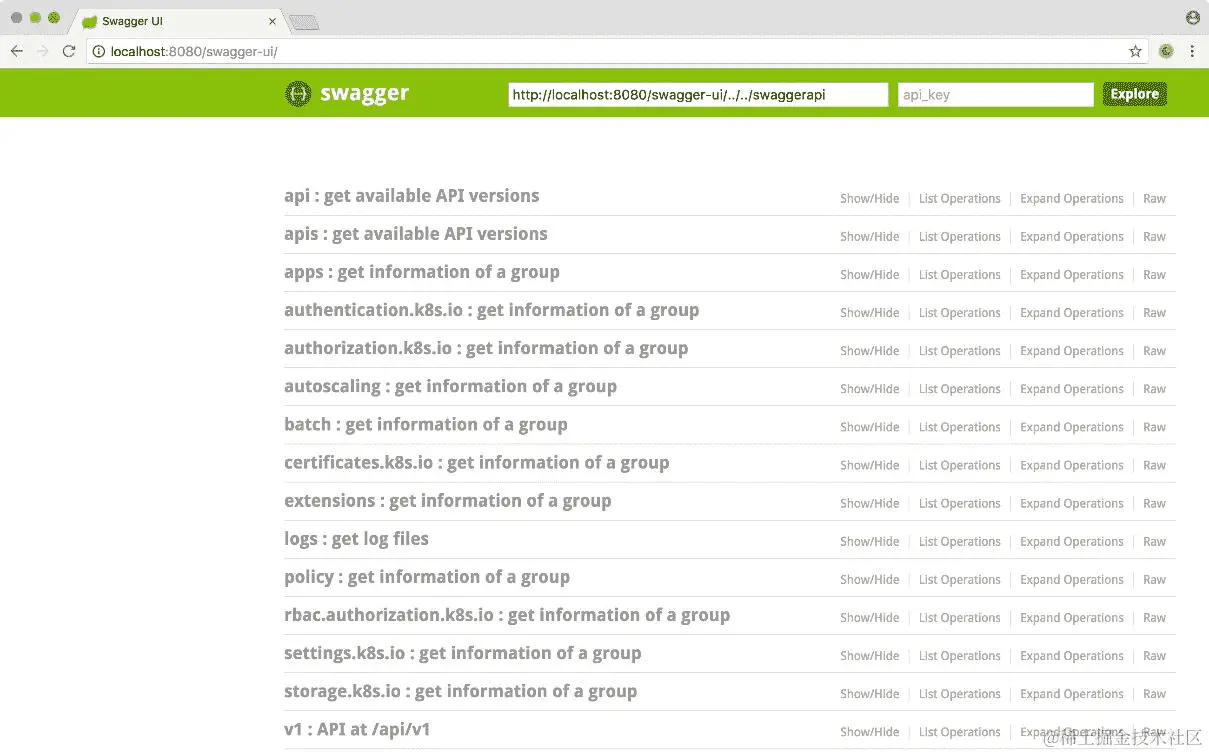The height and width of the screenshot is (754, 1209).
Task: Click List Operations for storage.k8s.io row
Action: point(959,694)
